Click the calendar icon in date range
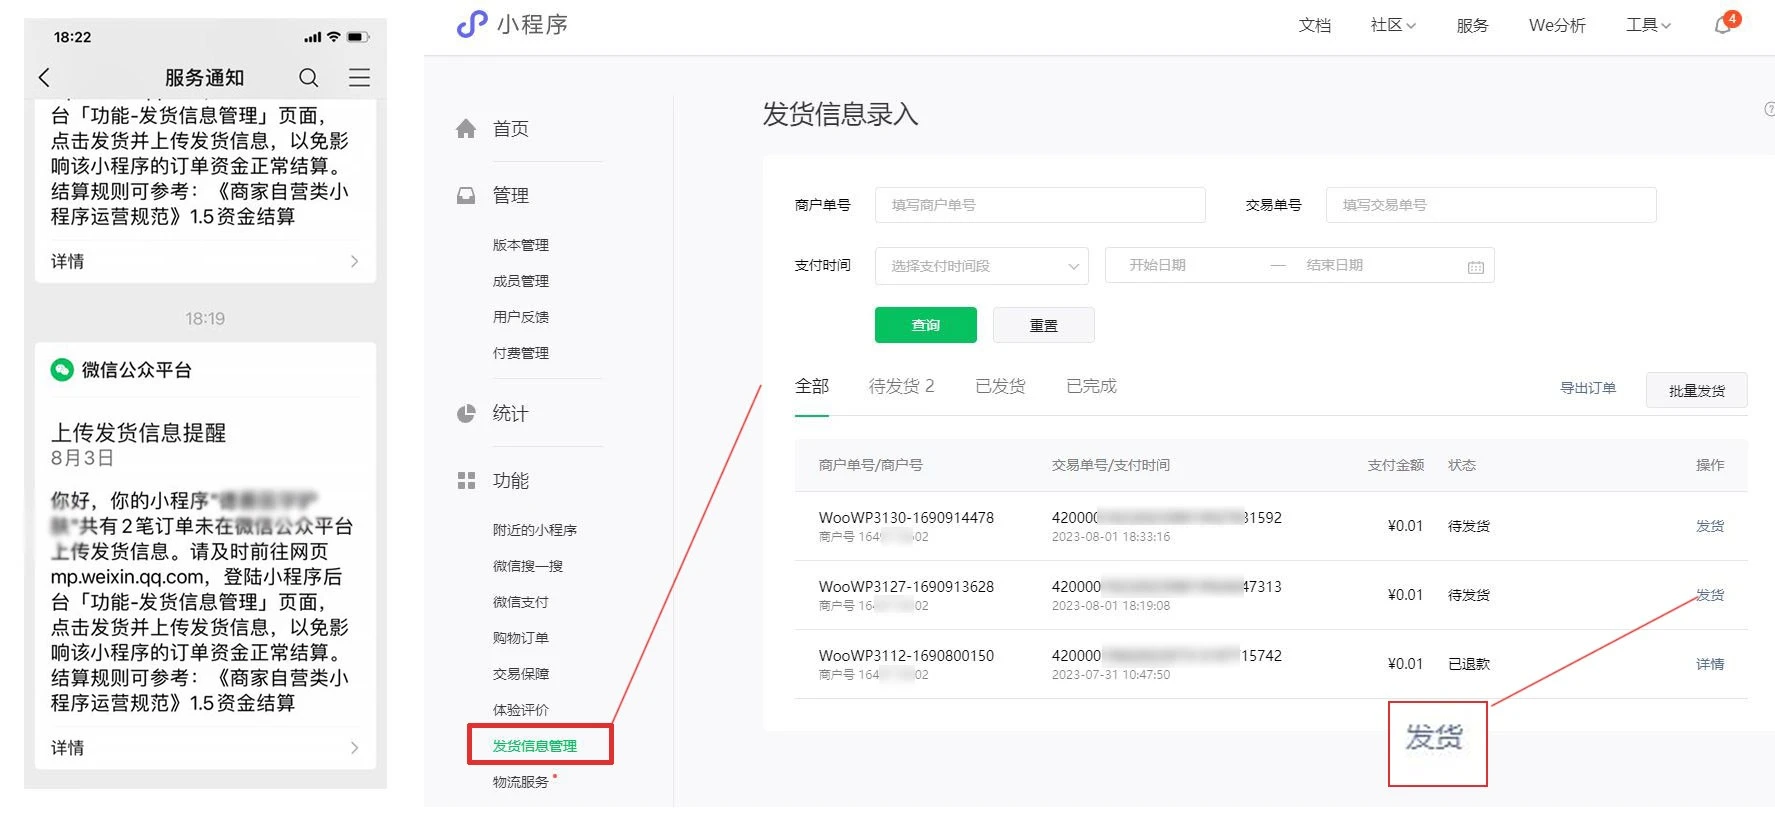This screenshot has height=834, width=1775. 1476,267
